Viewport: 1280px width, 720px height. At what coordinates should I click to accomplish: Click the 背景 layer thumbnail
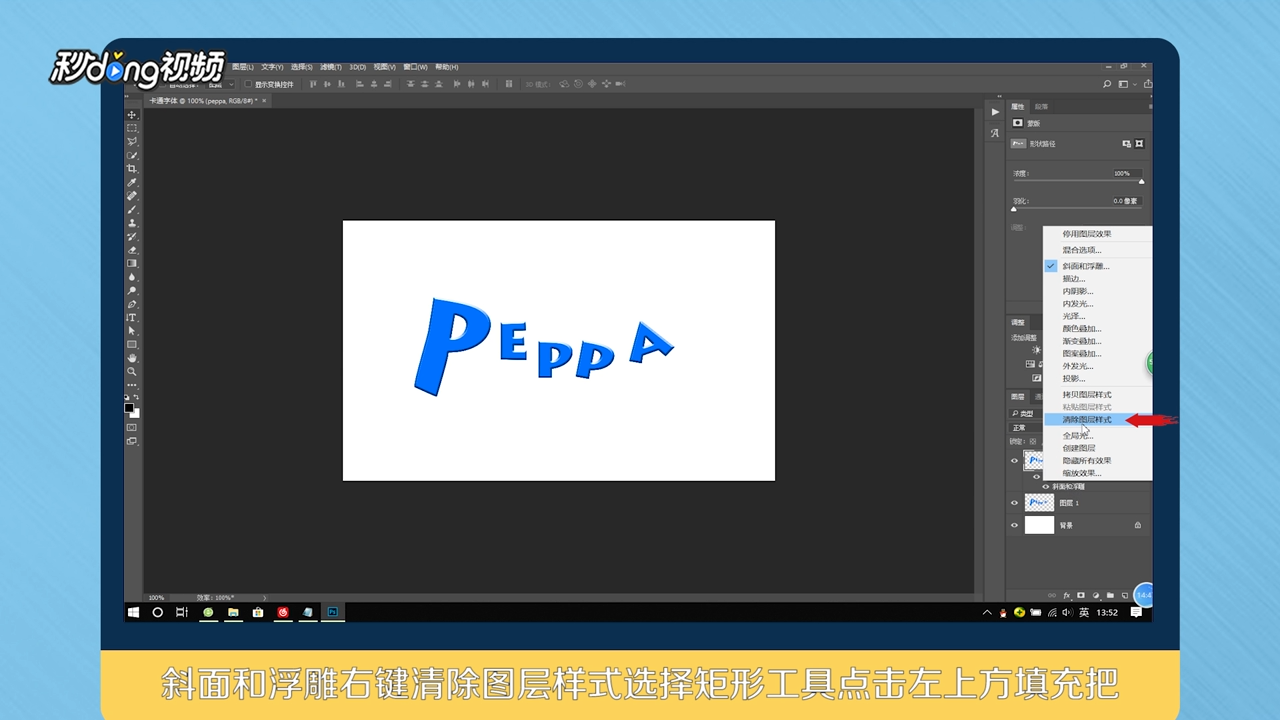[1040, 525]
